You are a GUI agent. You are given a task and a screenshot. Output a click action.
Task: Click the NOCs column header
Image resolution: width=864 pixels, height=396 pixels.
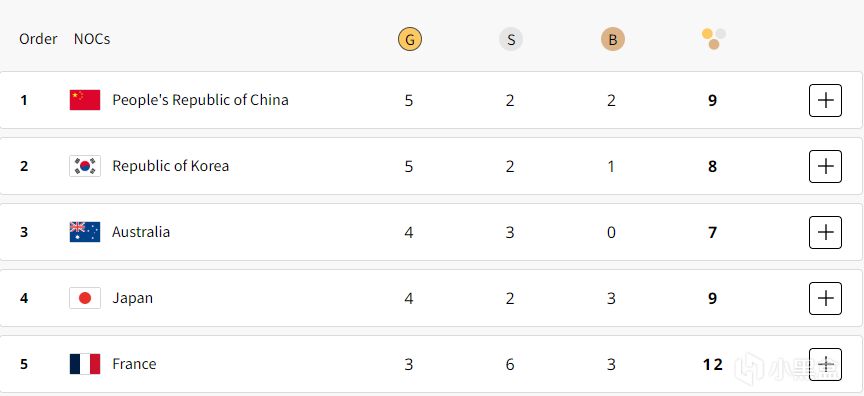(91, 39)
